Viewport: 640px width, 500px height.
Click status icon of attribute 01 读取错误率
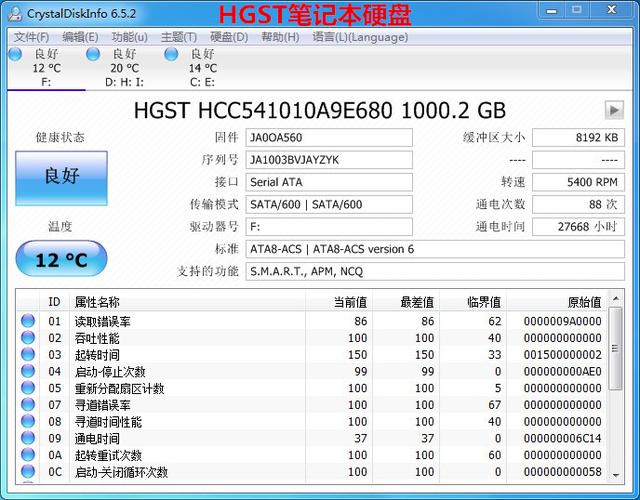[28, 321]
